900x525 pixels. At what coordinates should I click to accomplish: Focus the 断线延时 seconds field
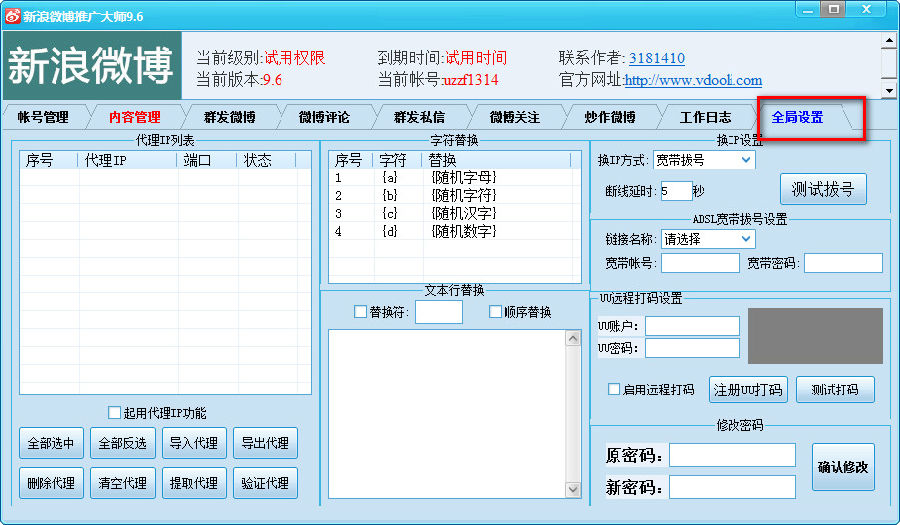pyautogui.click(x=676, y=191)
